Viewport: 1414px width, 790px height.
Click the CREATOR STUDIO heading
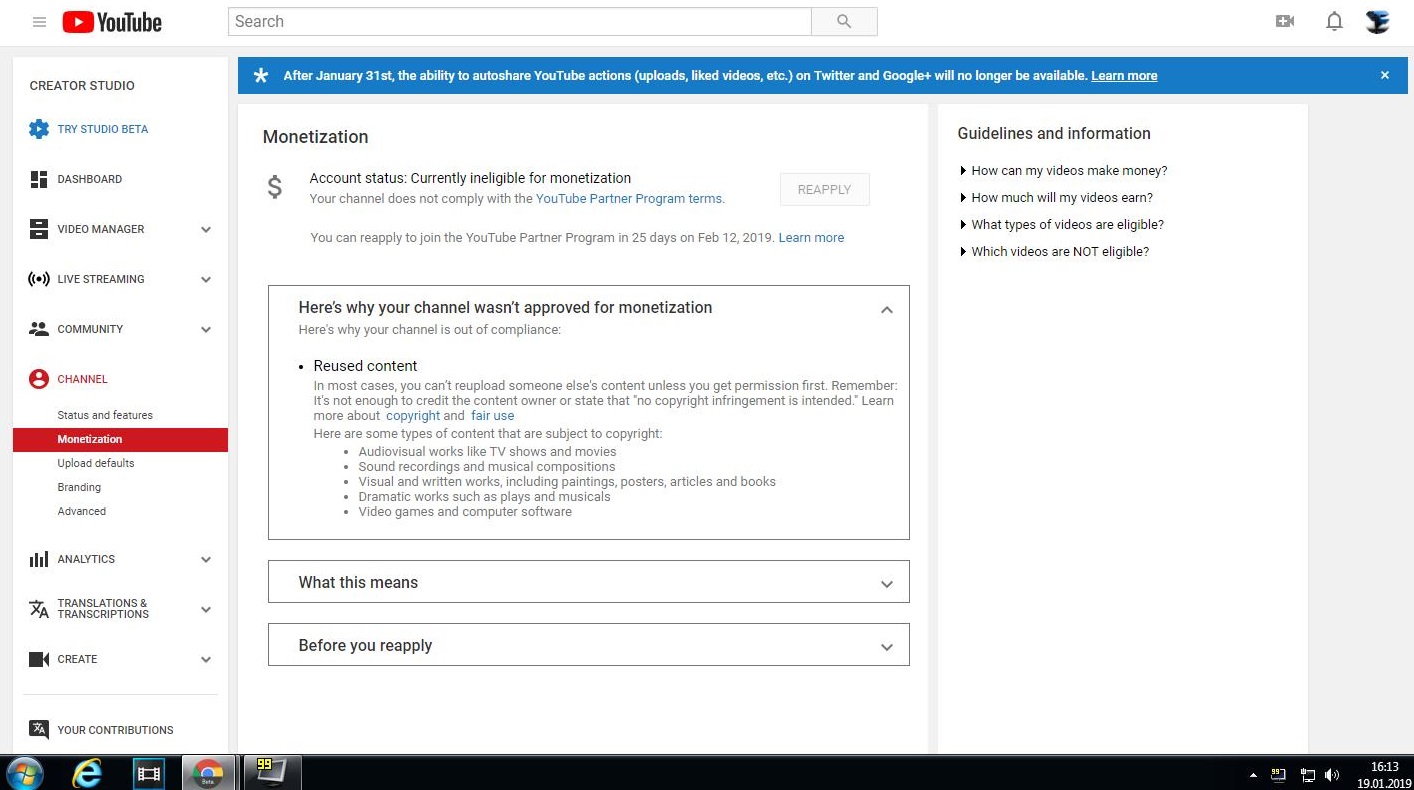click(82, 86)
